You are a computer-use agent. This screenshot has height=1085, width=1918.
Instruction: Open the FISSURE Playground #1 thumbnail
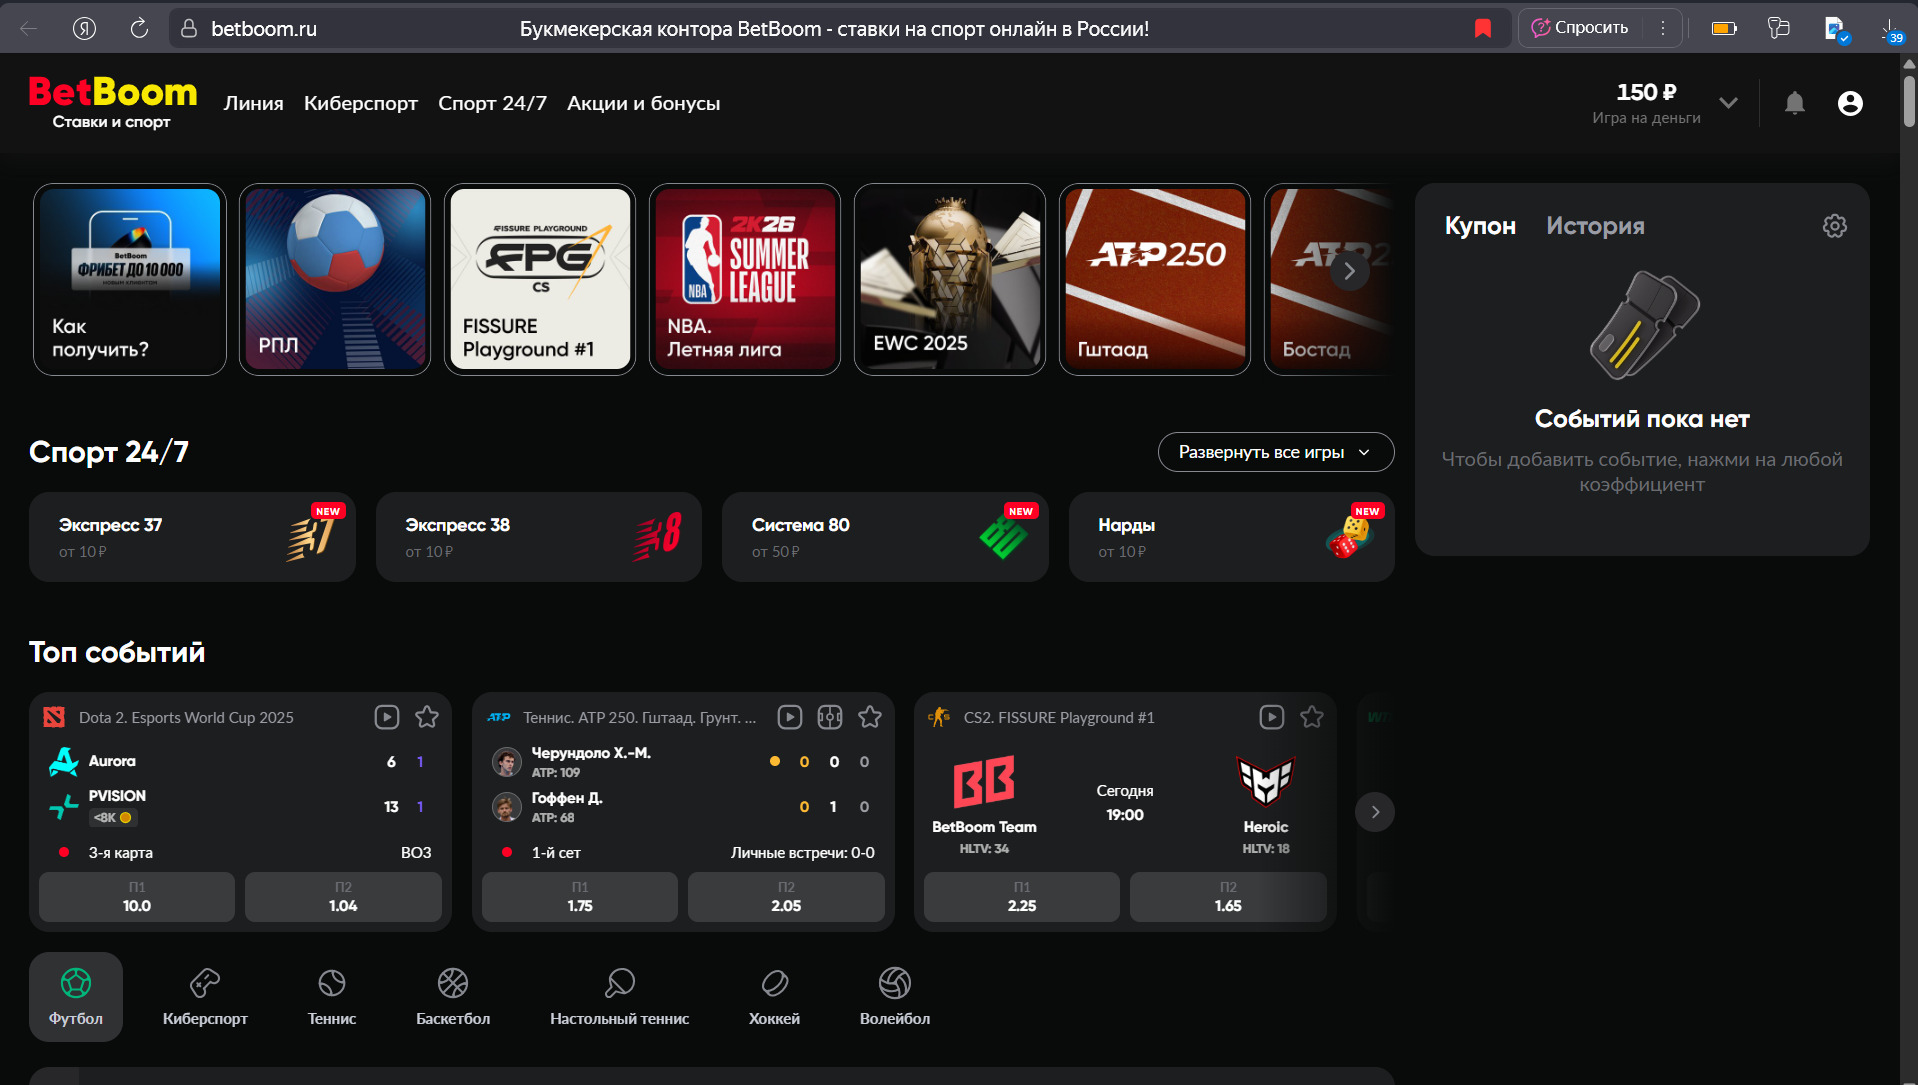click(x=540, y=279)
